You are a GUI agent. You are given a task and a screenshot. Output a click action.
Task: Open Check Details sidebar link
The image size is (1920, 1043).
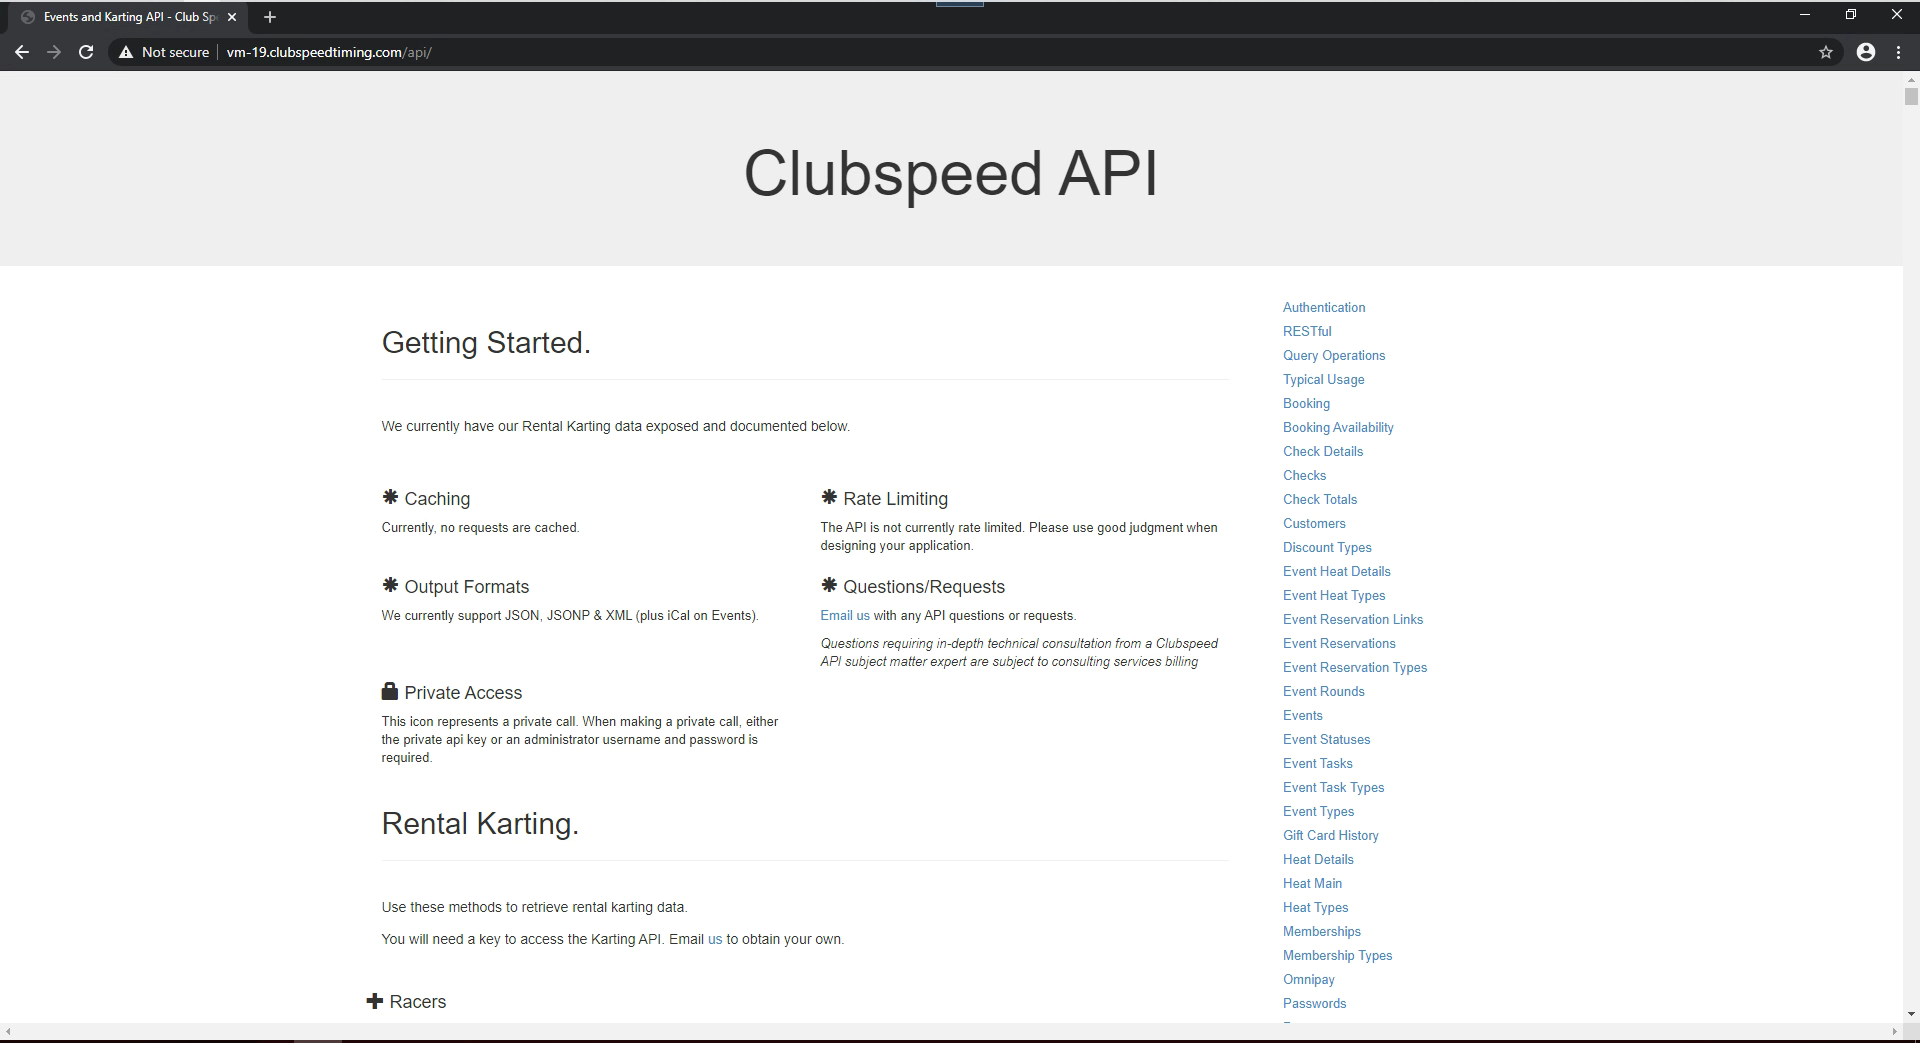[1323, 452]
